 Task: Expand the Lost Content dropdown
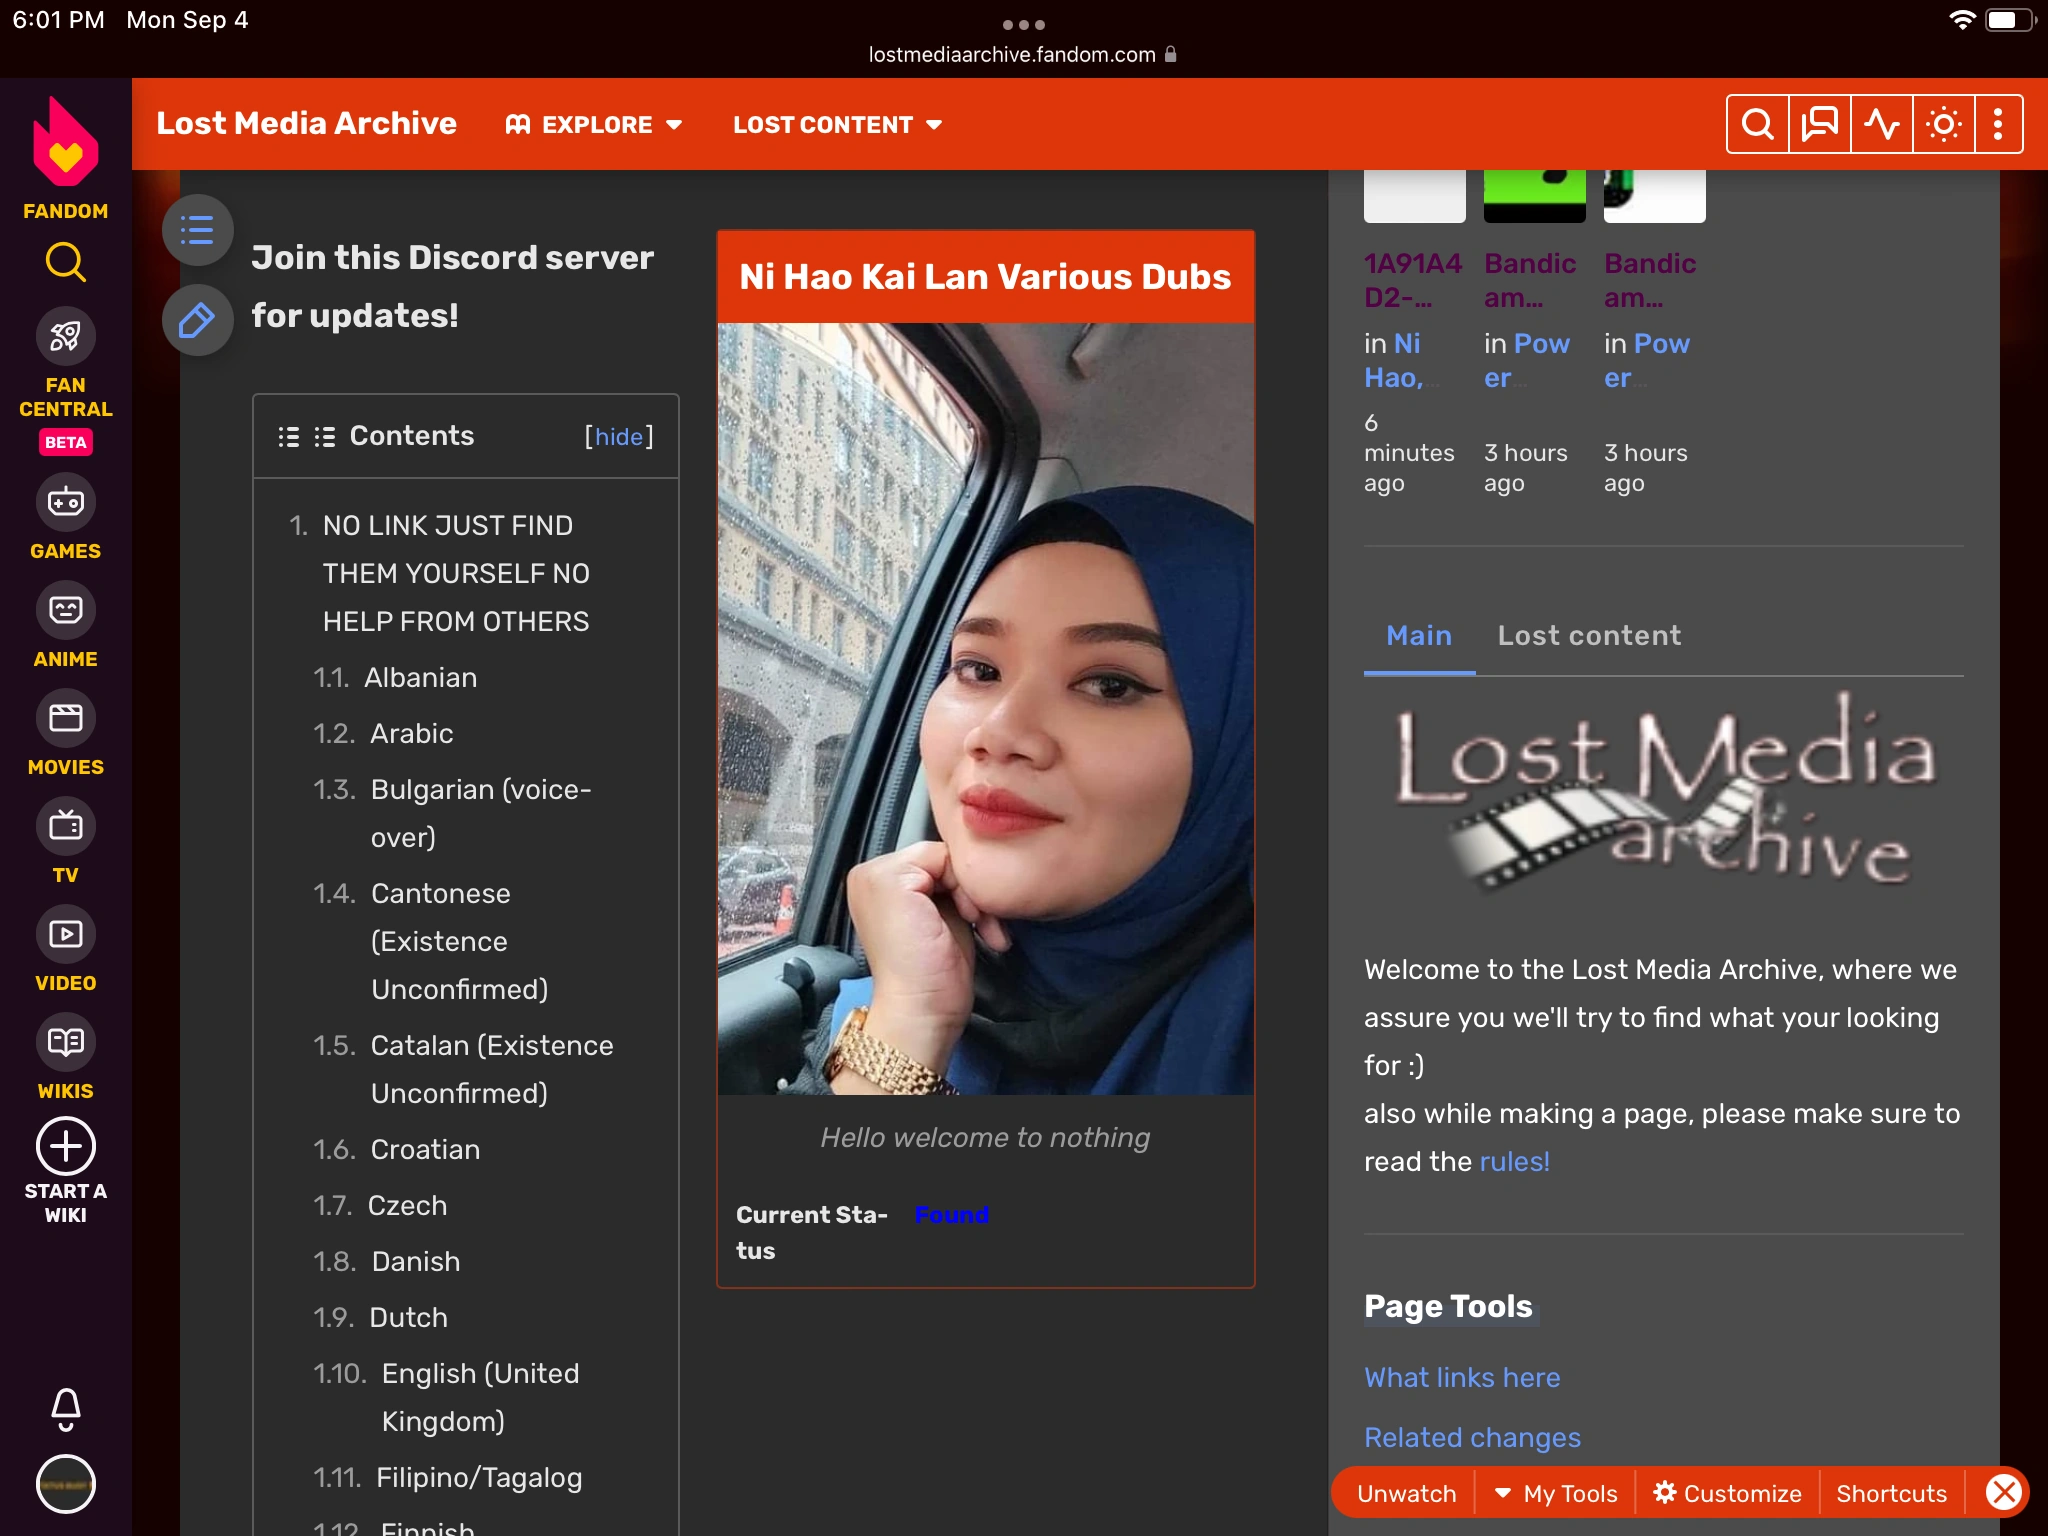[x=837, y=125]
